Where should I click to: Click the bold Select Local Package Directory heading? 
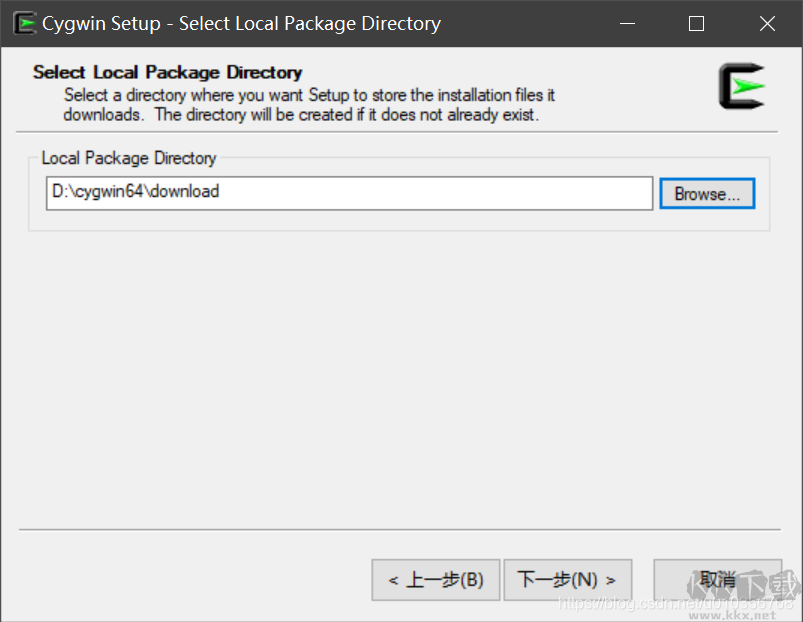pyautogui.click(x=167, y=72)
